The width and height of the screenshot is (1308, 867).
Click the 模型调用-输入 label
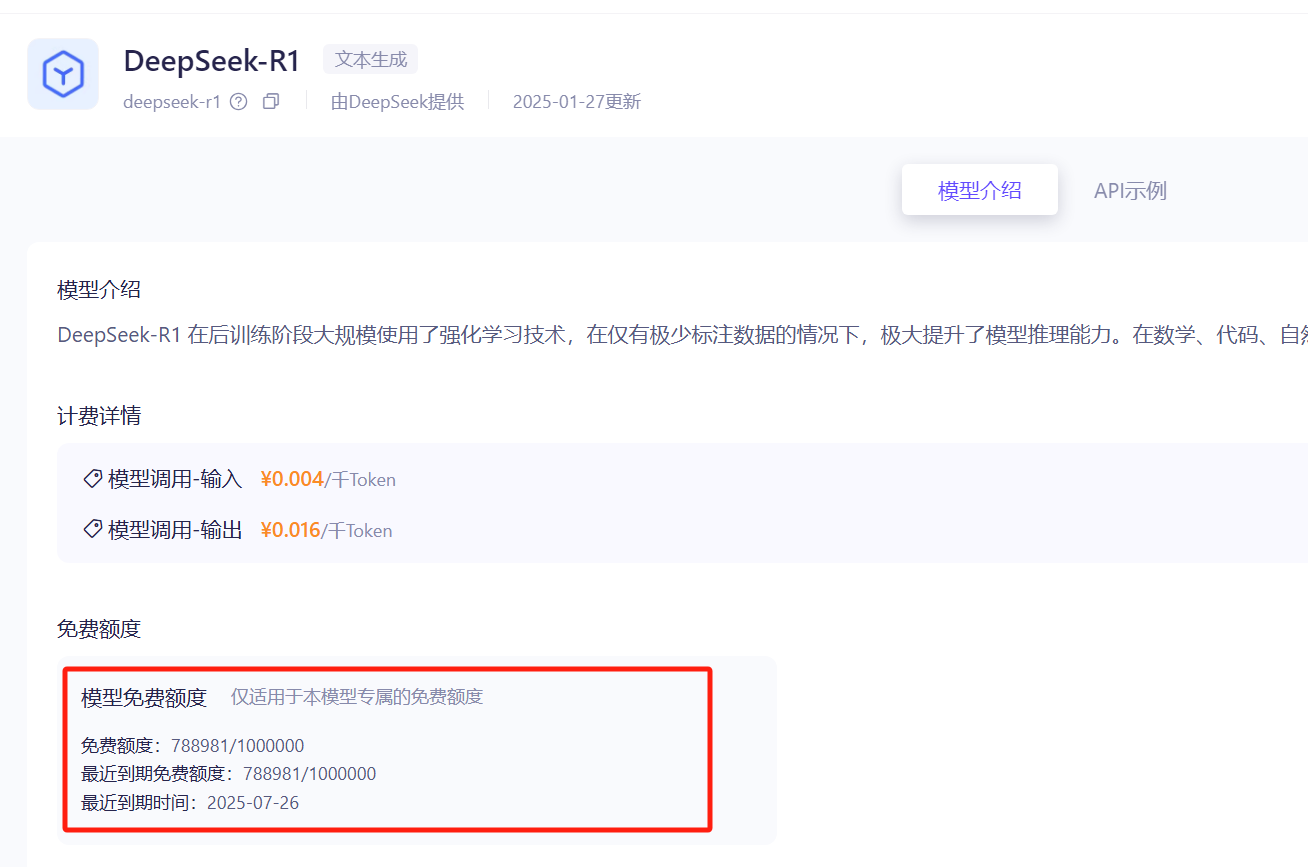pos(175,479)
